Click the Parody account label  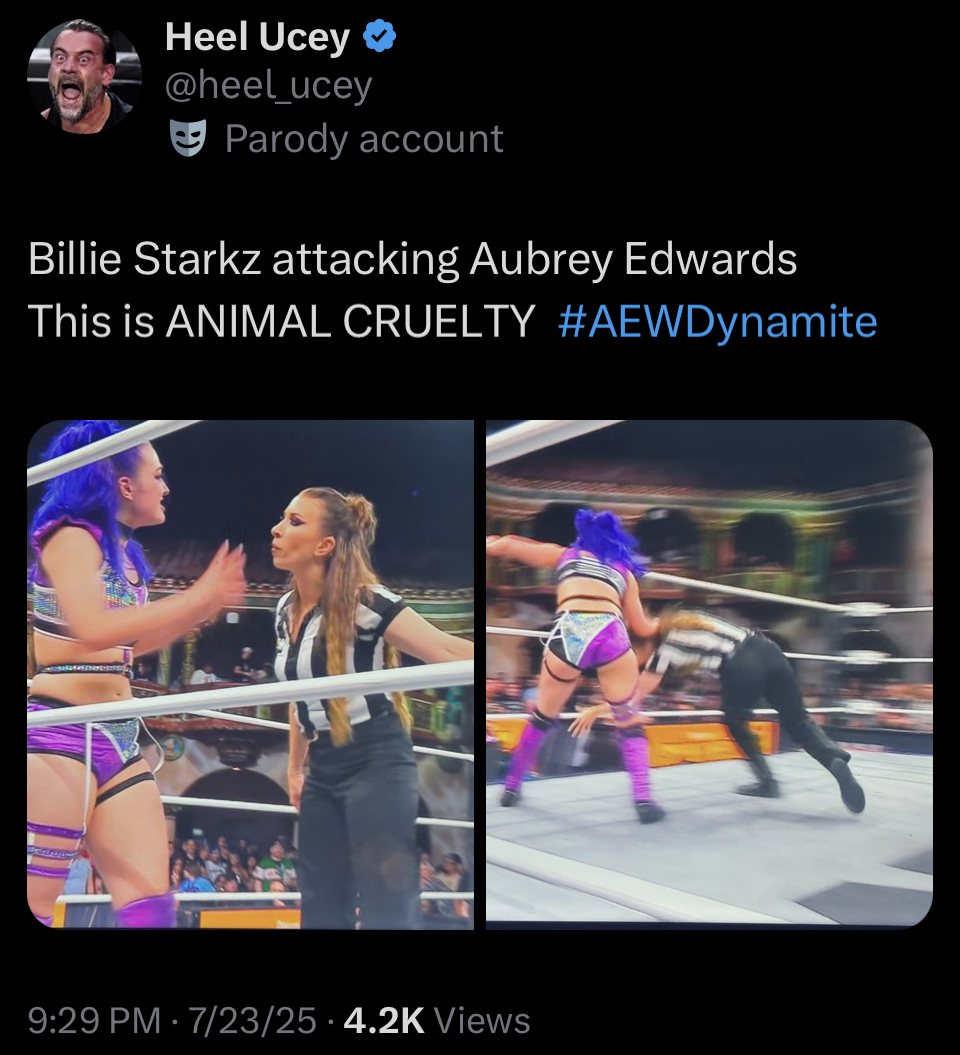(x=364, y=139)
